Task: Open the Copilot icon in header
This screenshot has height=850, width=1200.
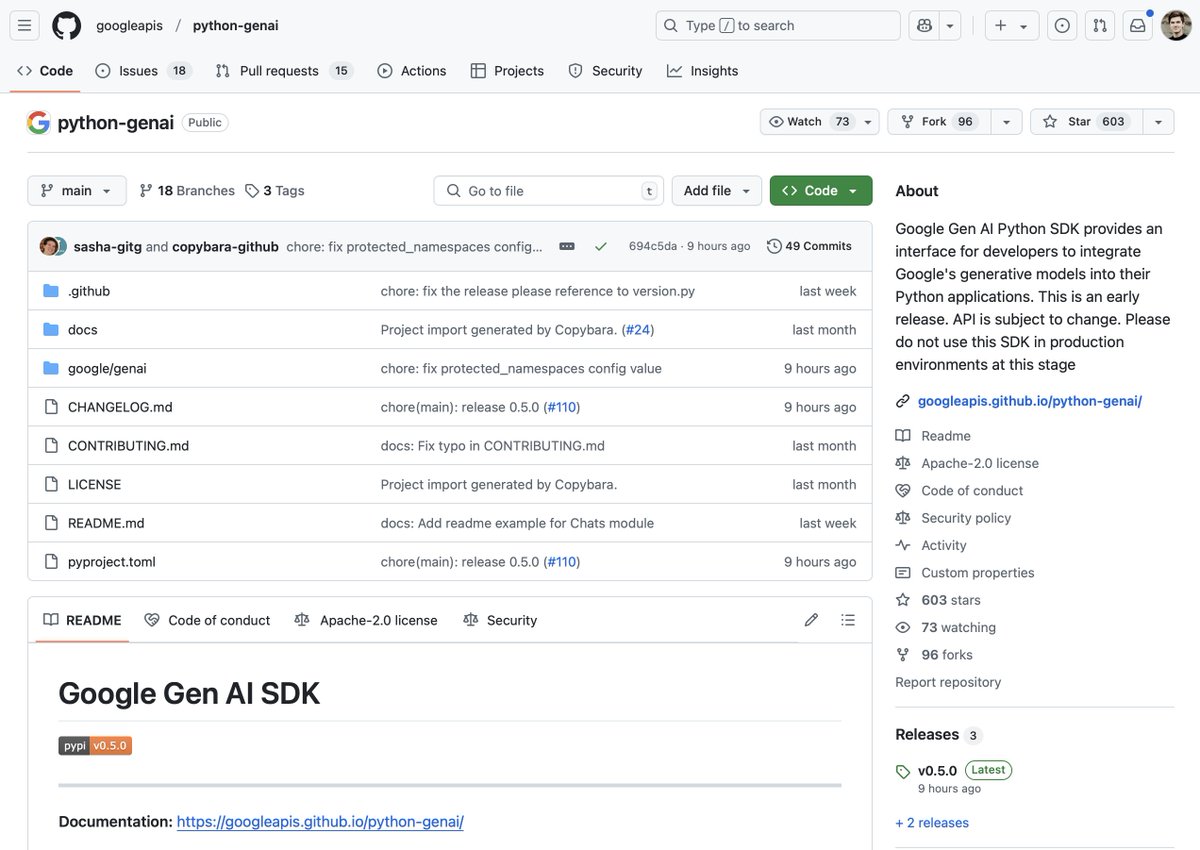Action: (922, 26)
